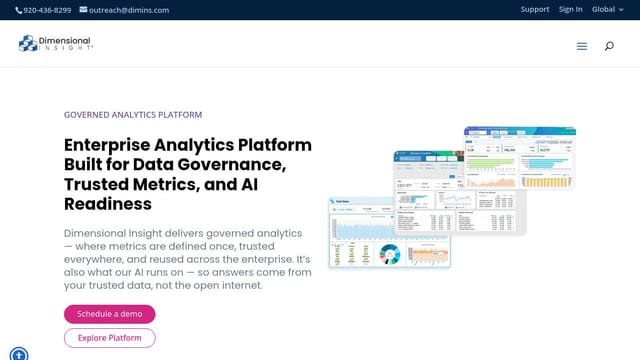The width and height of the screenshot is (640, 360).
Task: Click the envelope email icon
Action: click(83, 9)
